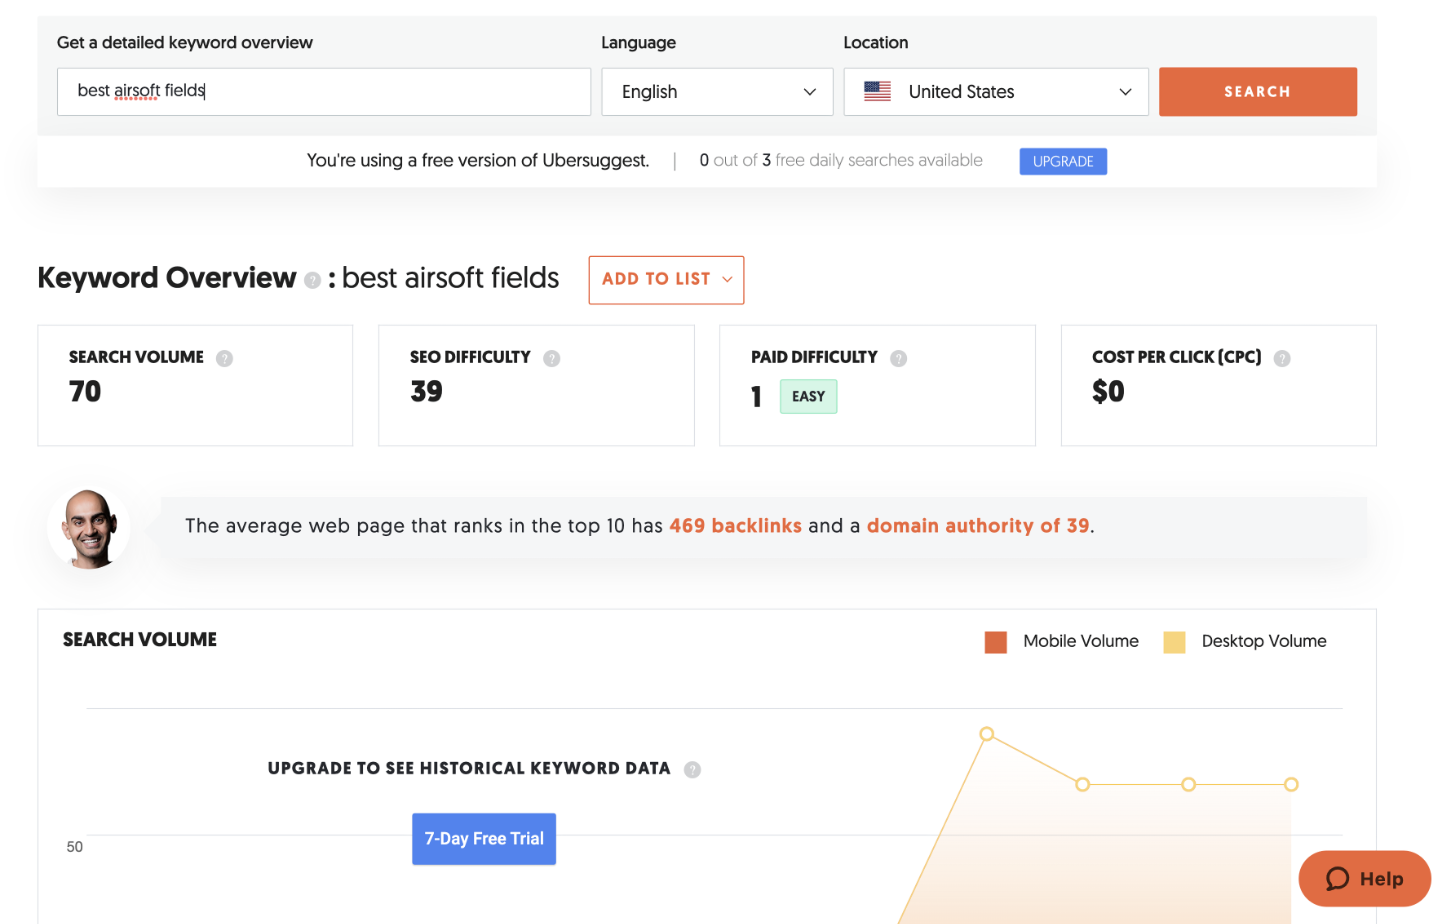Focus the keyword search input field
Viewport: 1440px width, 924px height.
point(323,92)
